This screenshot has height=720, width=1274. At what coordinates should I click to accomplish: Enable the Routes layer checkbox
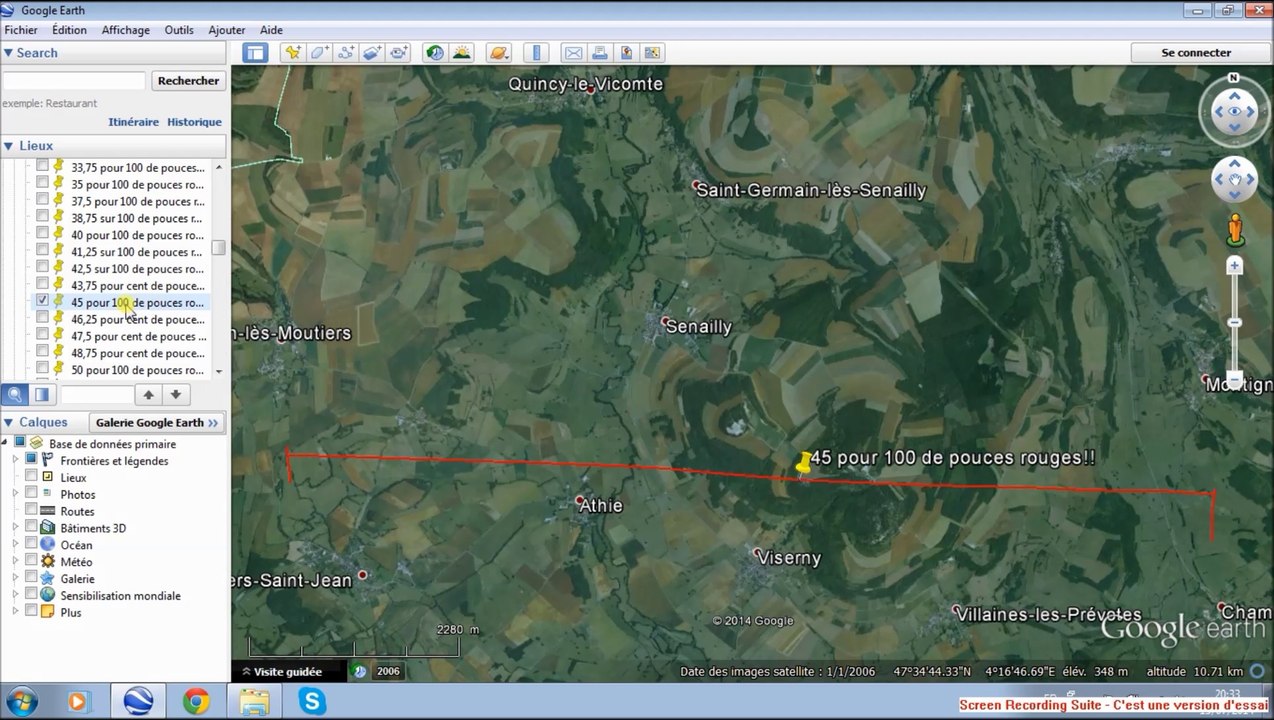[31, 510]
